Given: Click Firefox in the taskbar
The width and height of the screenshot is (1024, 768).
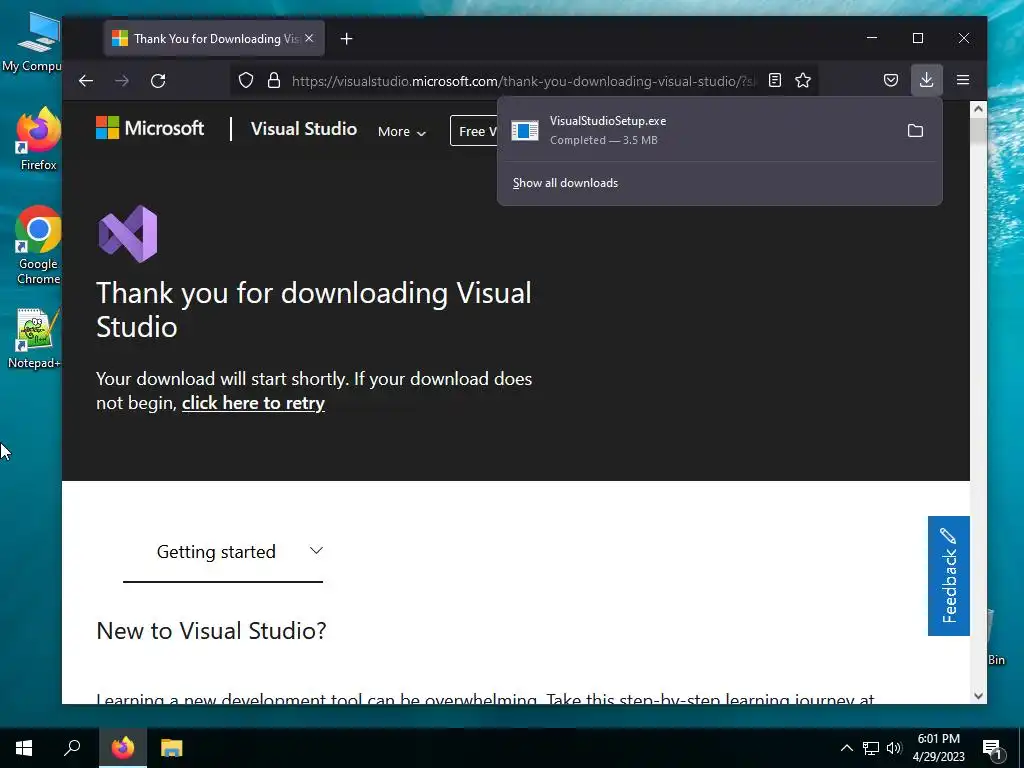Looking at the screenshot, I should pyautogui.click(x=123, y=748).
